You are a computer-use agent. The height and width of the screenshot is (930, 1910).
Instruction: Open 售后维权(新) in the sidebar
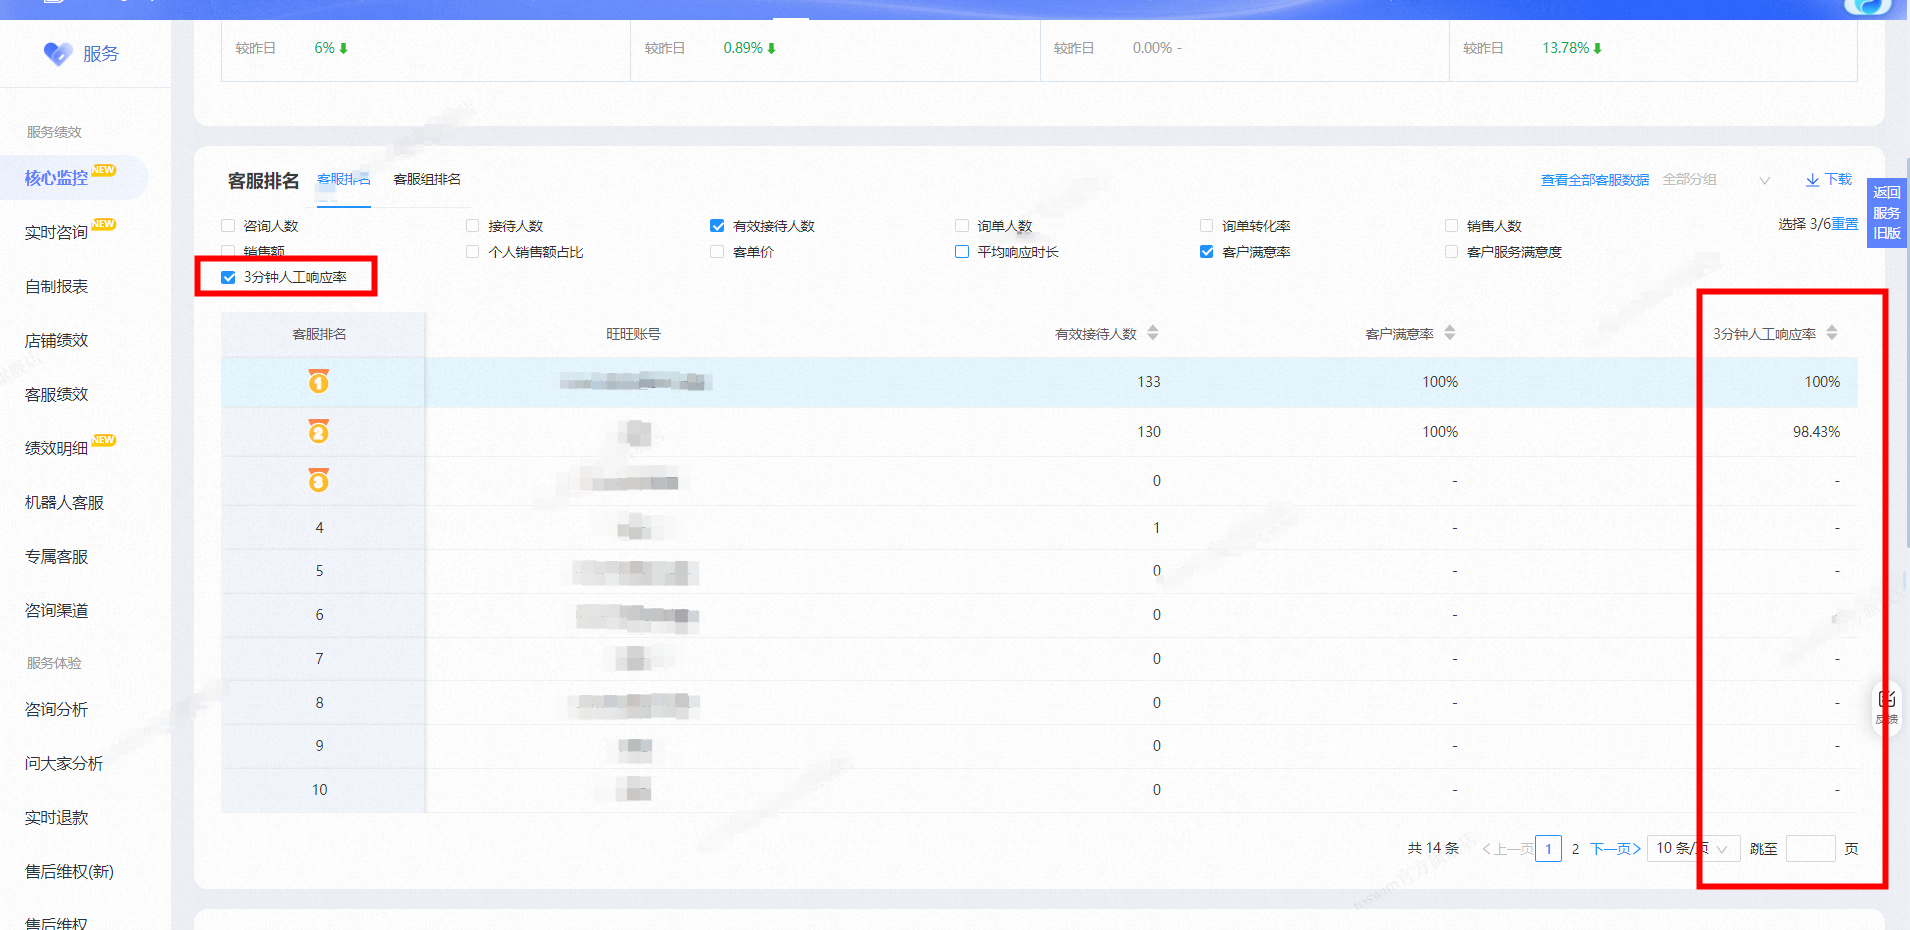coord(70,871)
